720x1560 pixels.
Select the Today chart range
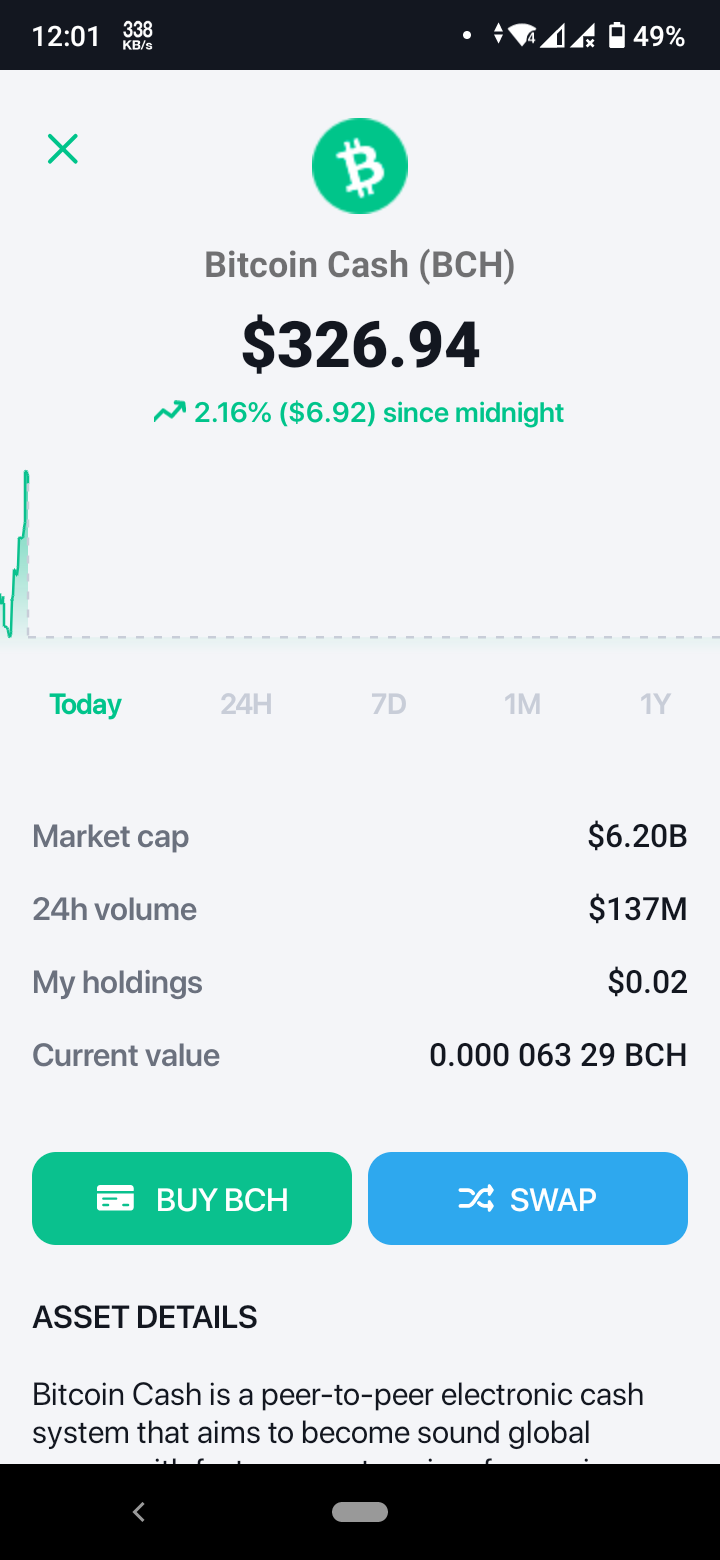(86, 704)
